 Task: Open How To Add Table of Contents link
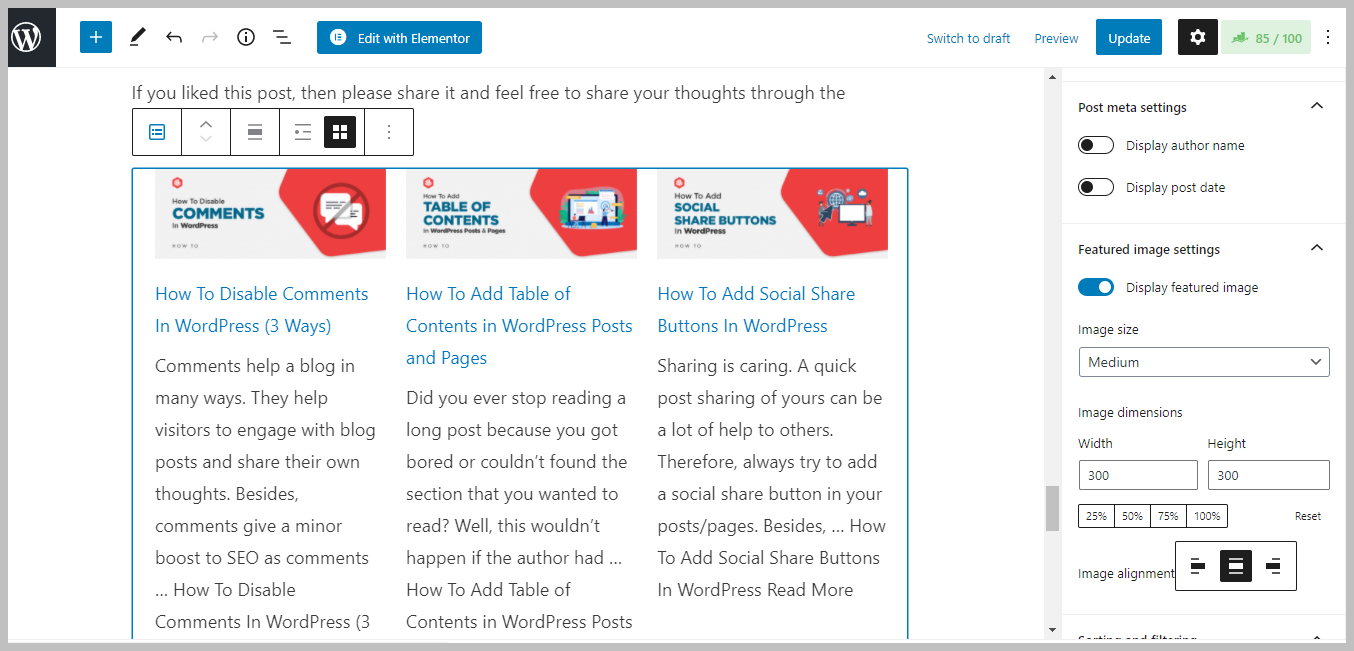[519, 326]
